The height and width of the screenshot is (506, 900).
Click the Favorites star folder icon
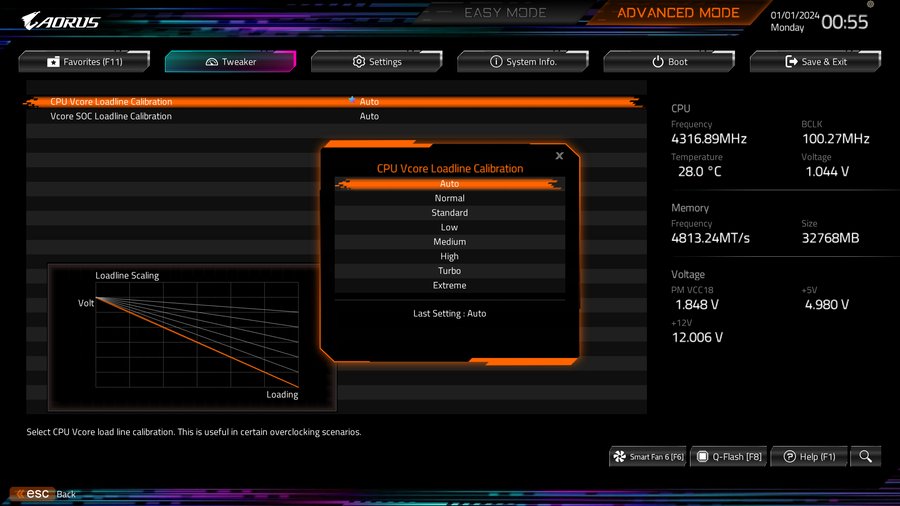[x=53, y=61]
